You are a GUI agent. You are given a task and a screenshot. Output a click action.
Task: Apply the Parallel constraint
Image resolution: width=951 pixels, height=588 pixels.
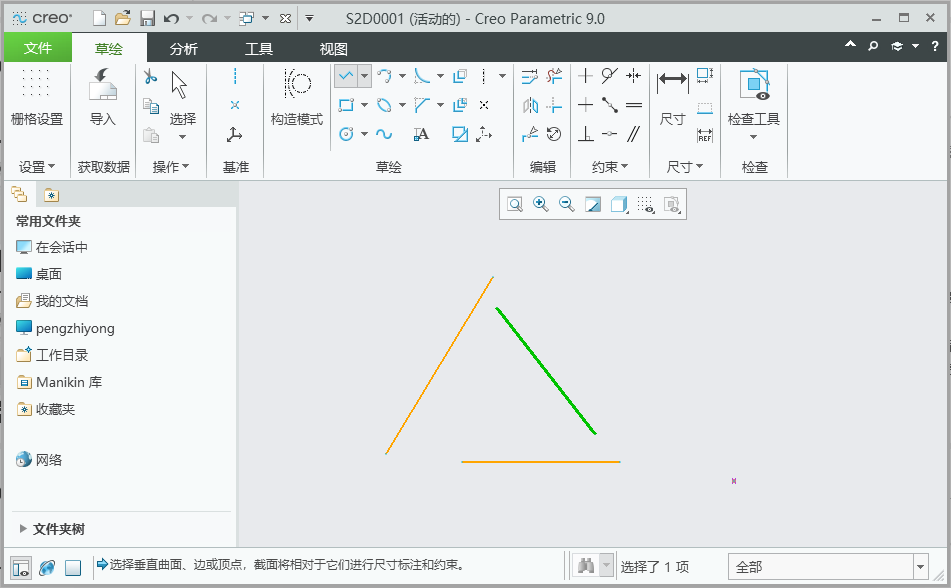[x=634, y=133]
